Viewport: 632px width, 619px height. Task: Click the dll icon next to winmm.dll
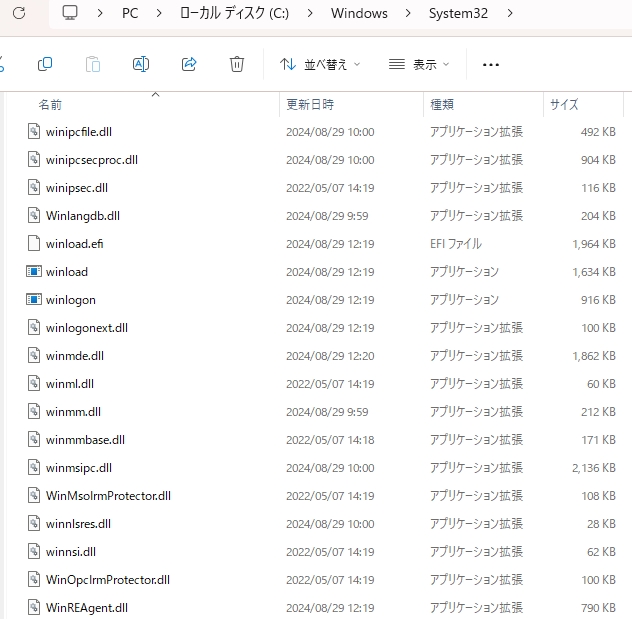34,411
